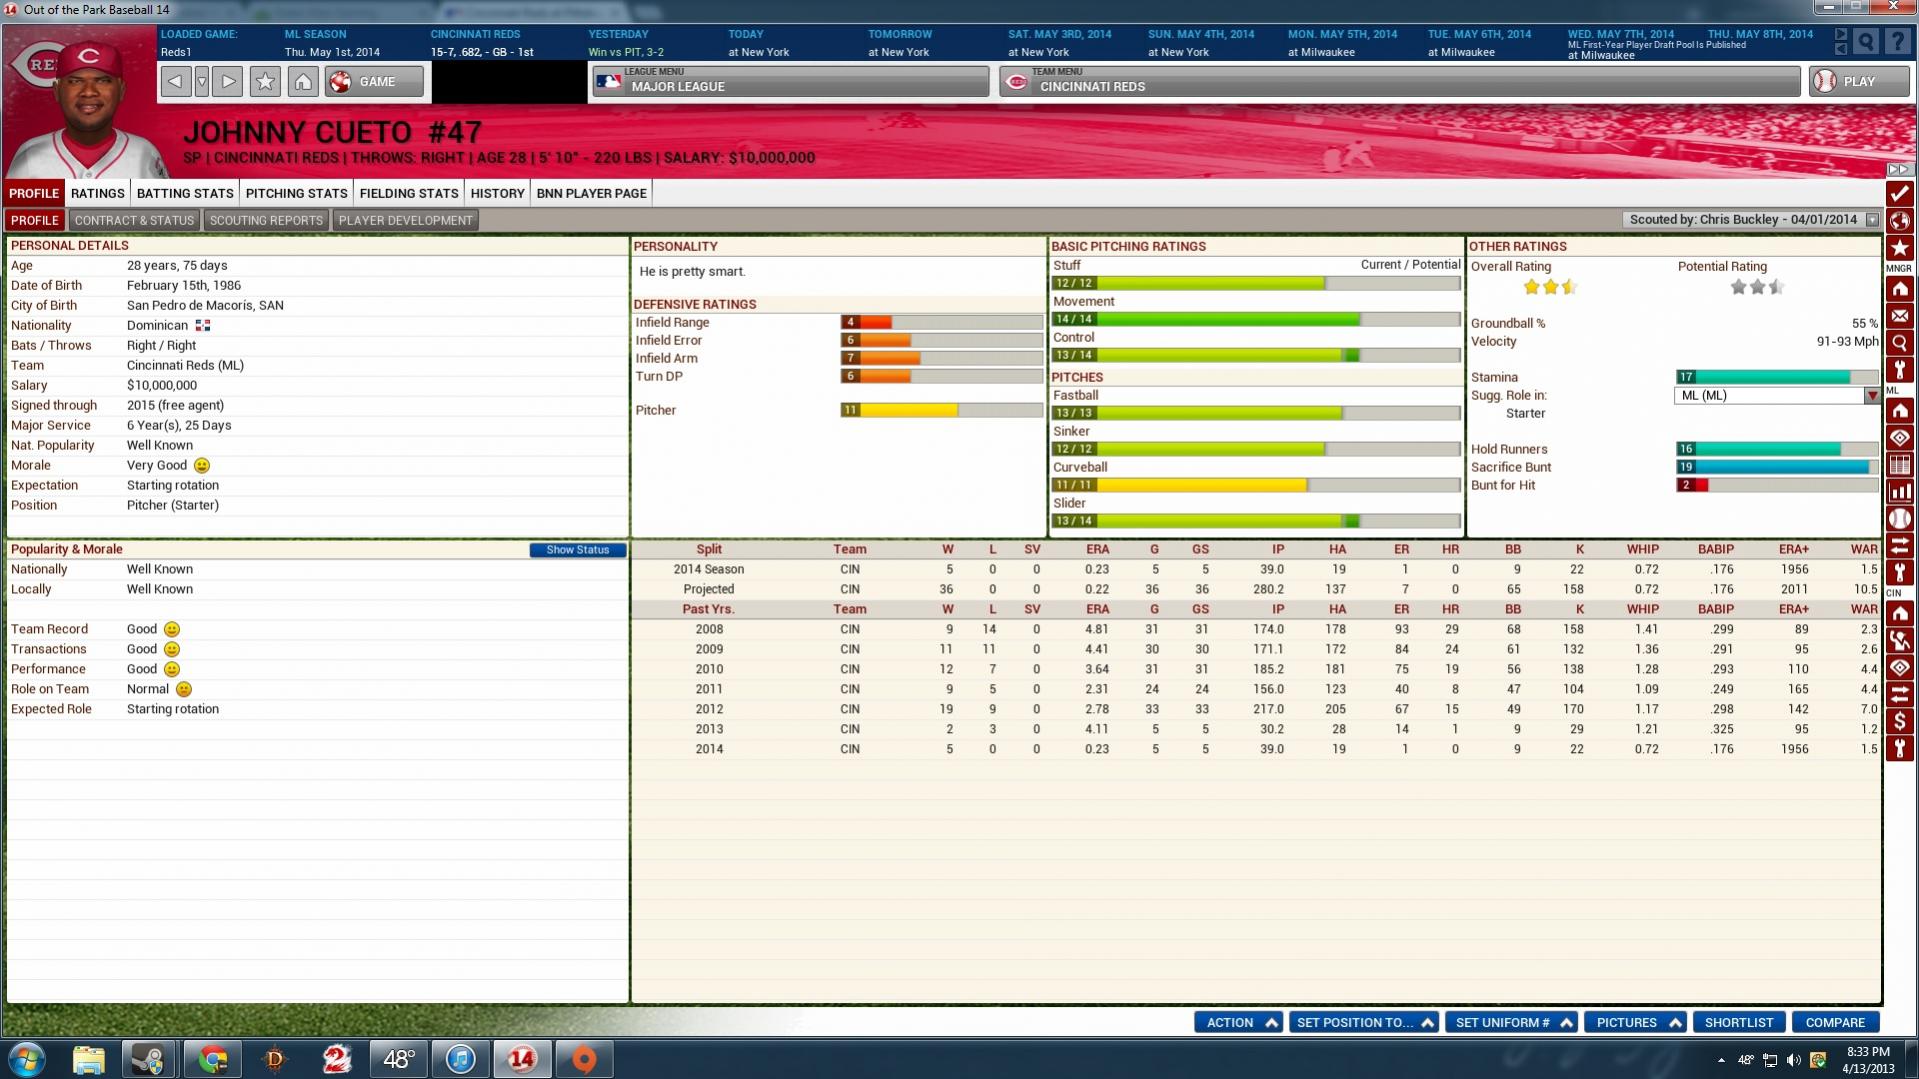
Task: Click the Sacrifice Bunt rating bar 19
Action: [1777, 467]
